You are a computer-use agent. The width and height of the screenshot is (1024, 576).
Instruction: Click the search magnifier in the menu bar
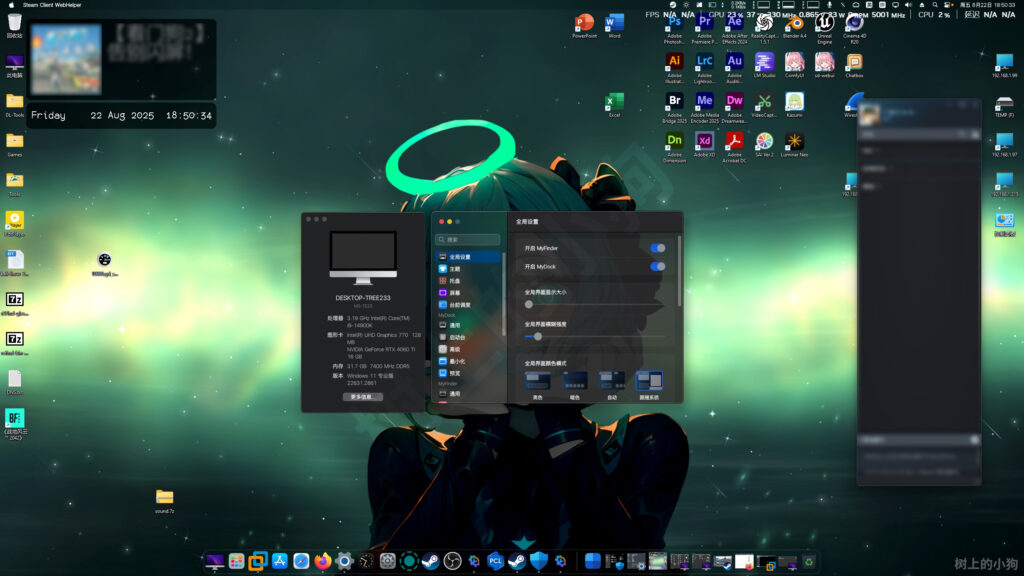(935, 5)
